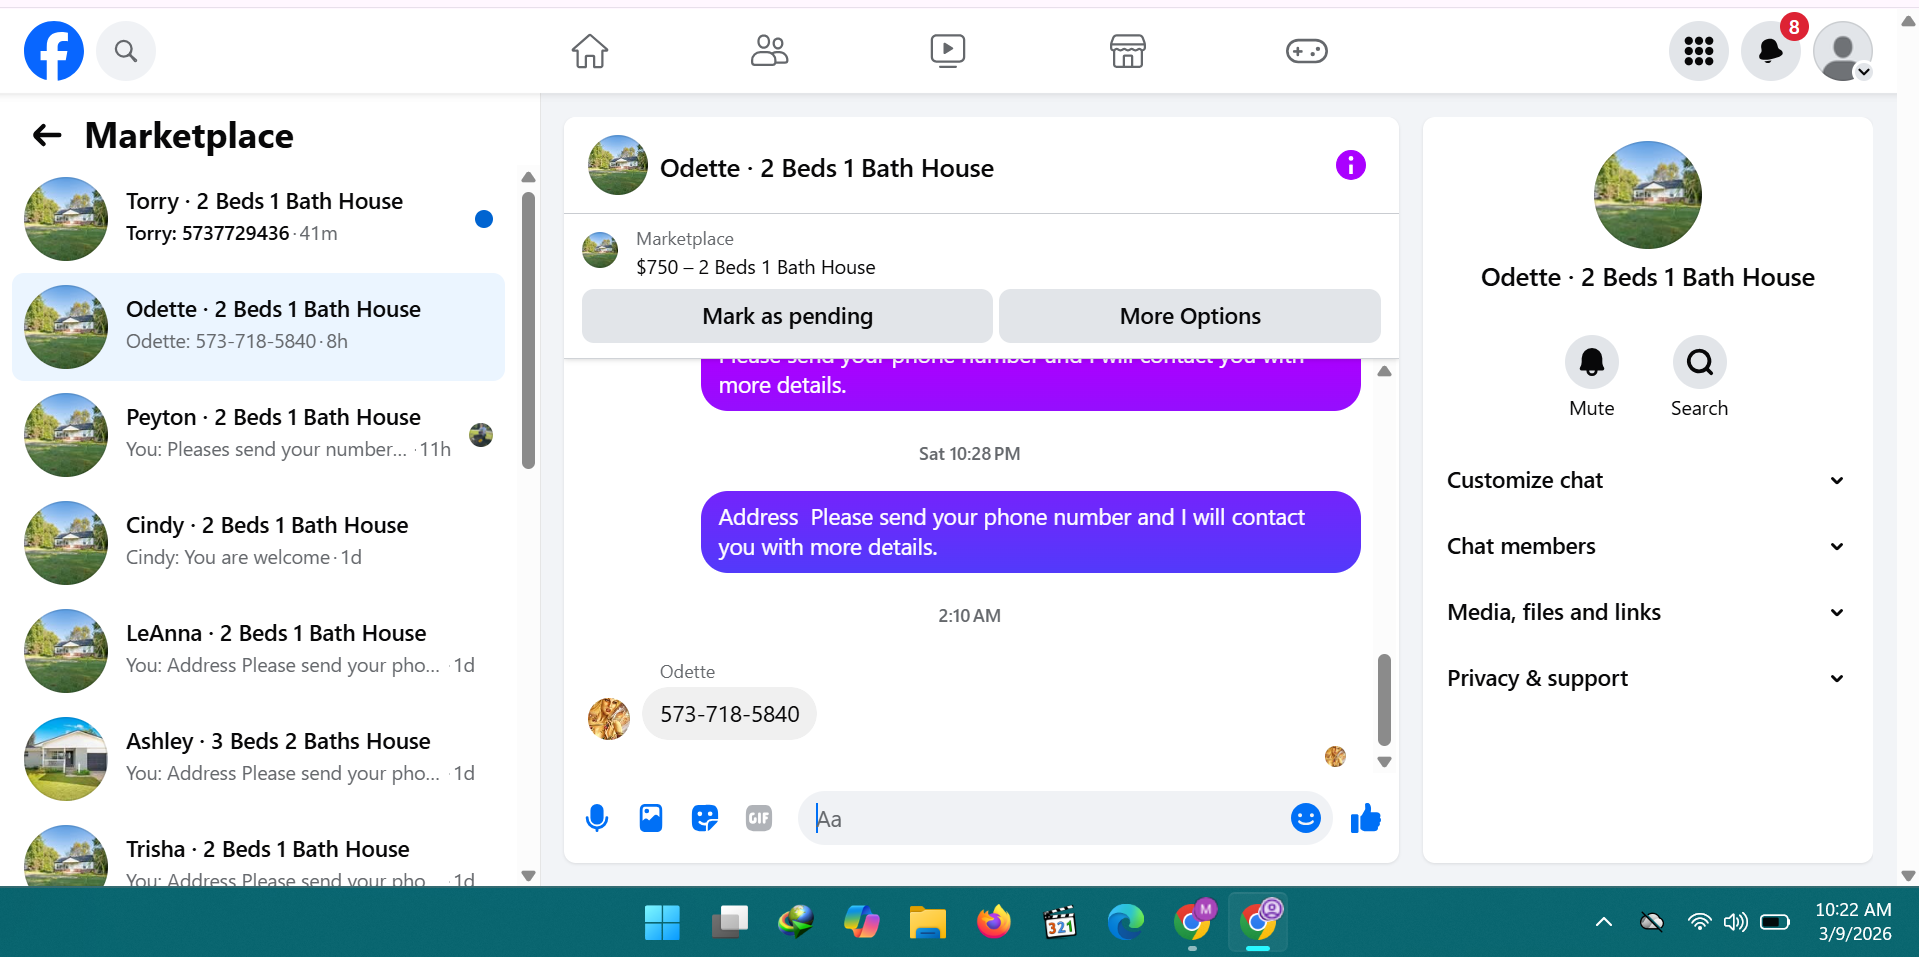Open notifications bell with 8 badge

(1770, 50)
